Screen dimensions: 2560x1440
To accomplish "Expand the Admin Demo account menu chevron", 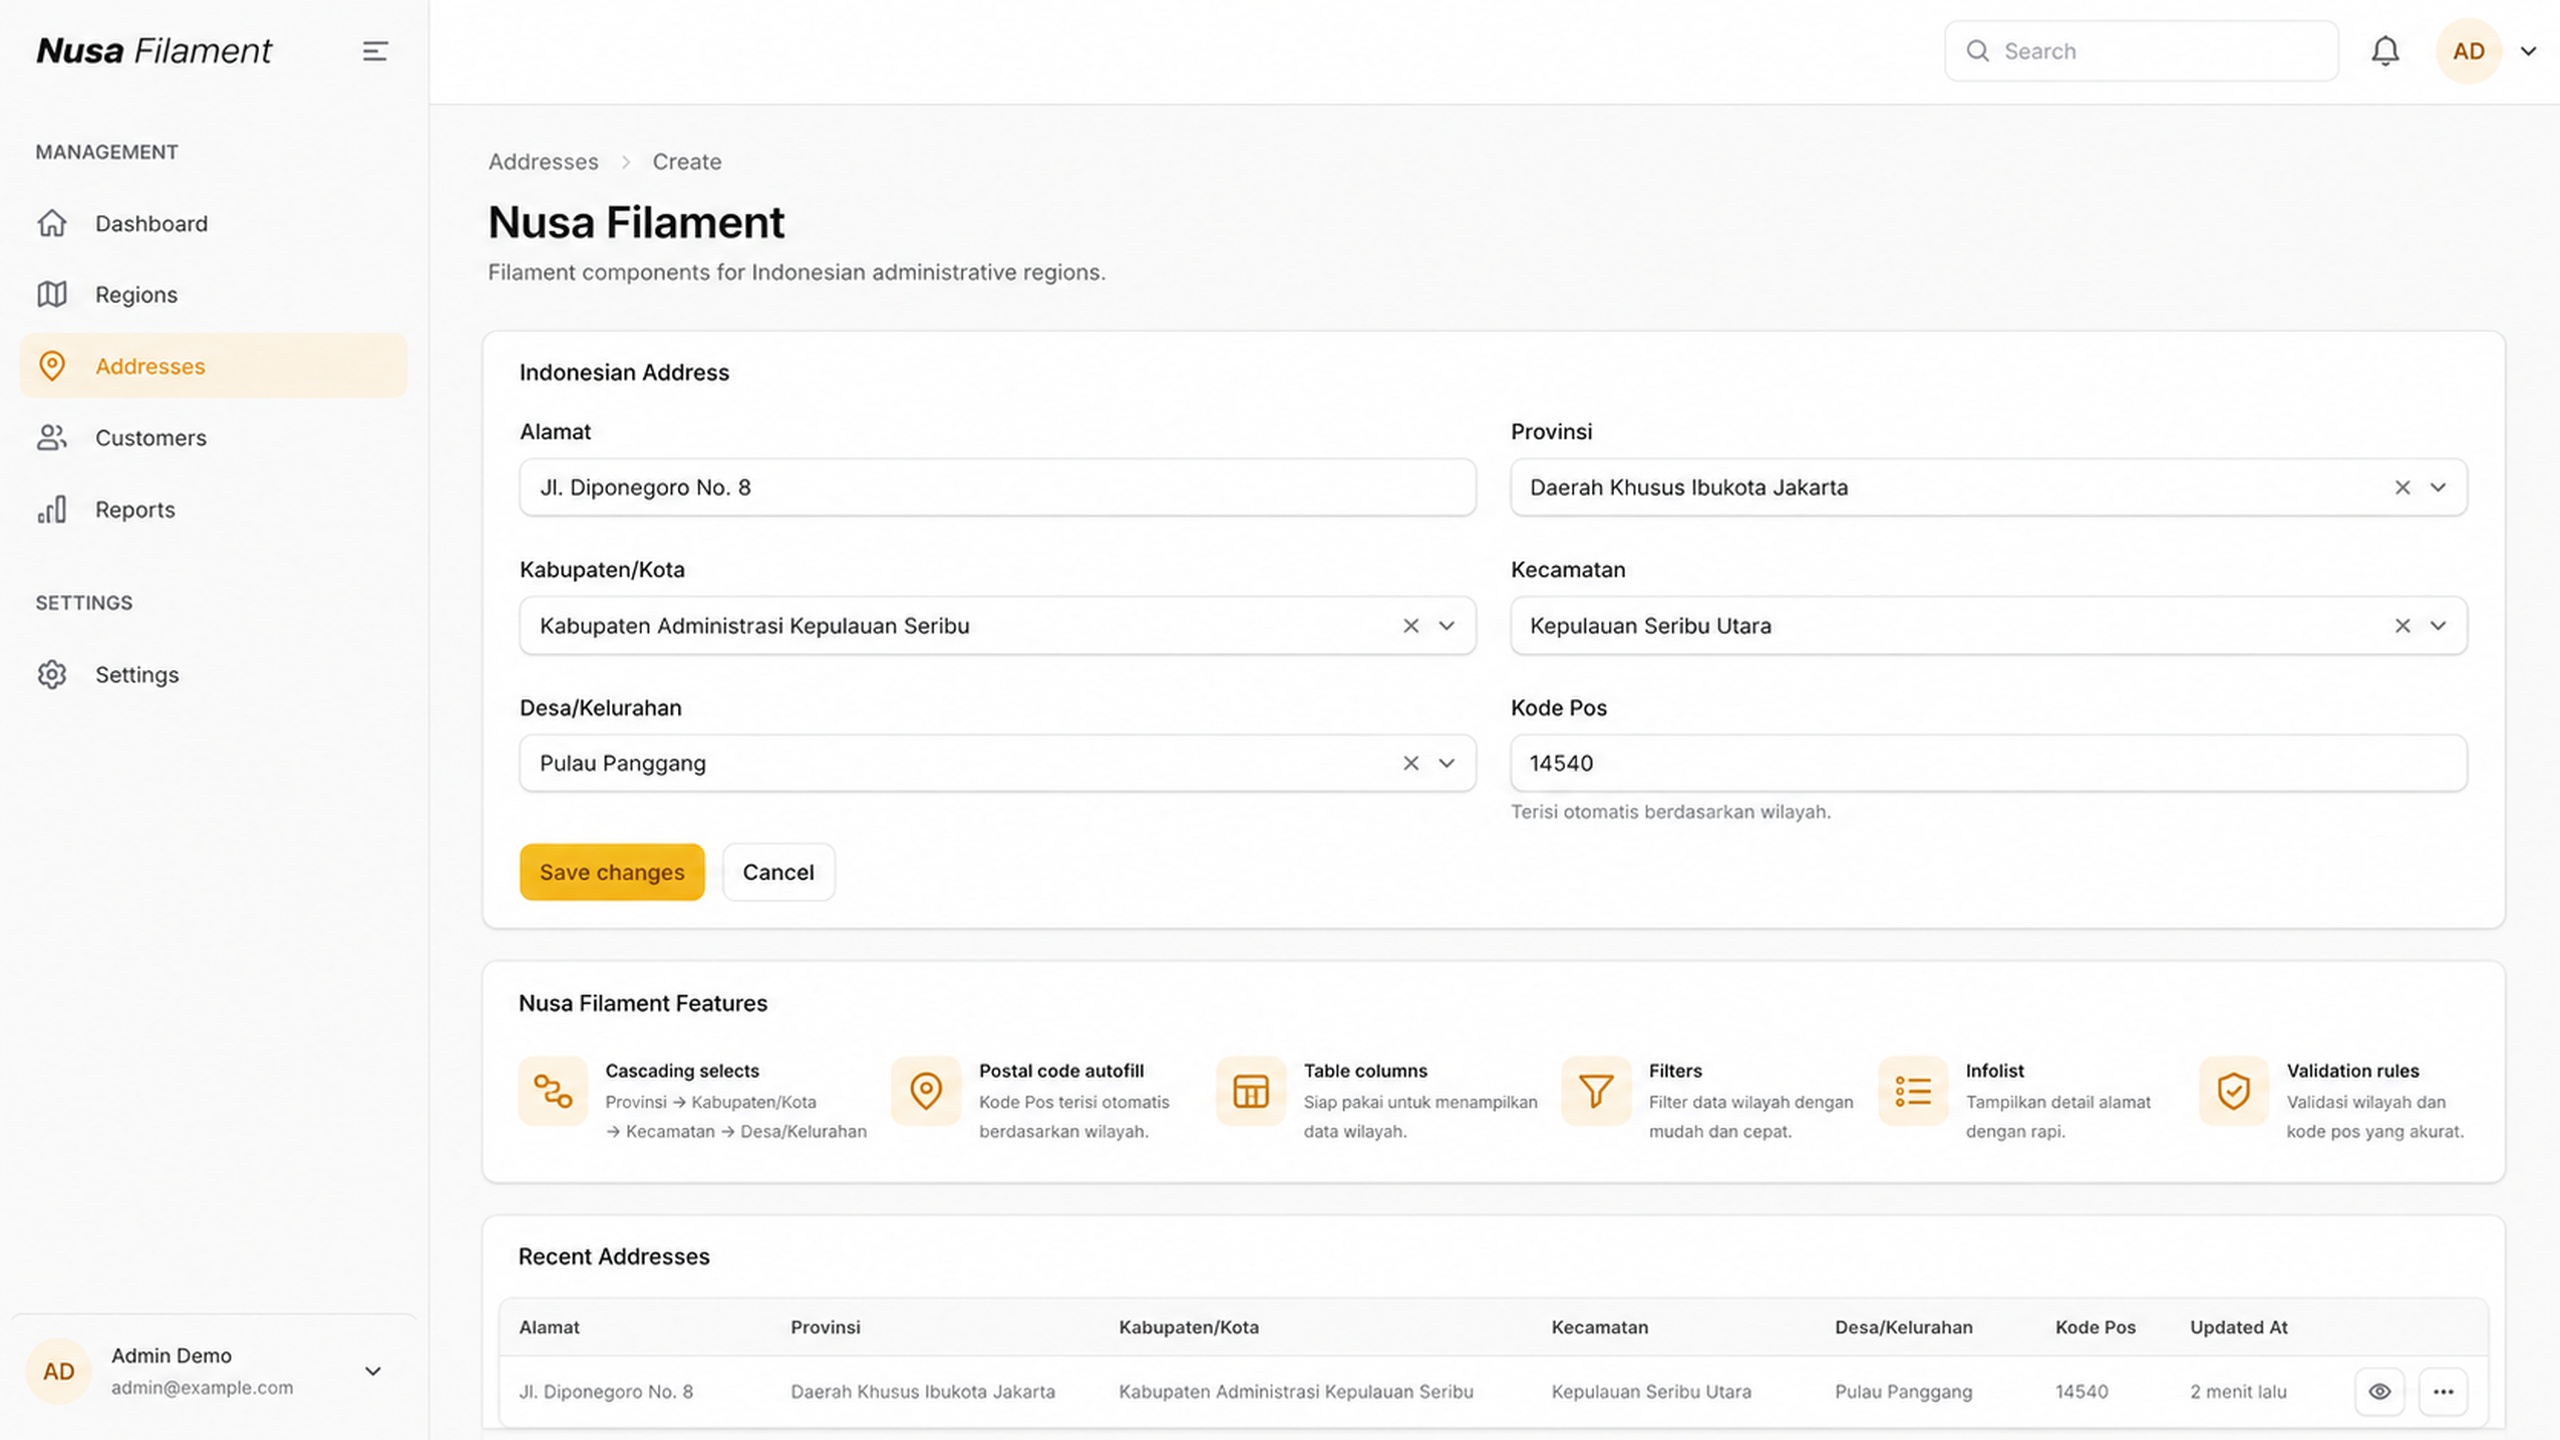I will [373, 1371].
